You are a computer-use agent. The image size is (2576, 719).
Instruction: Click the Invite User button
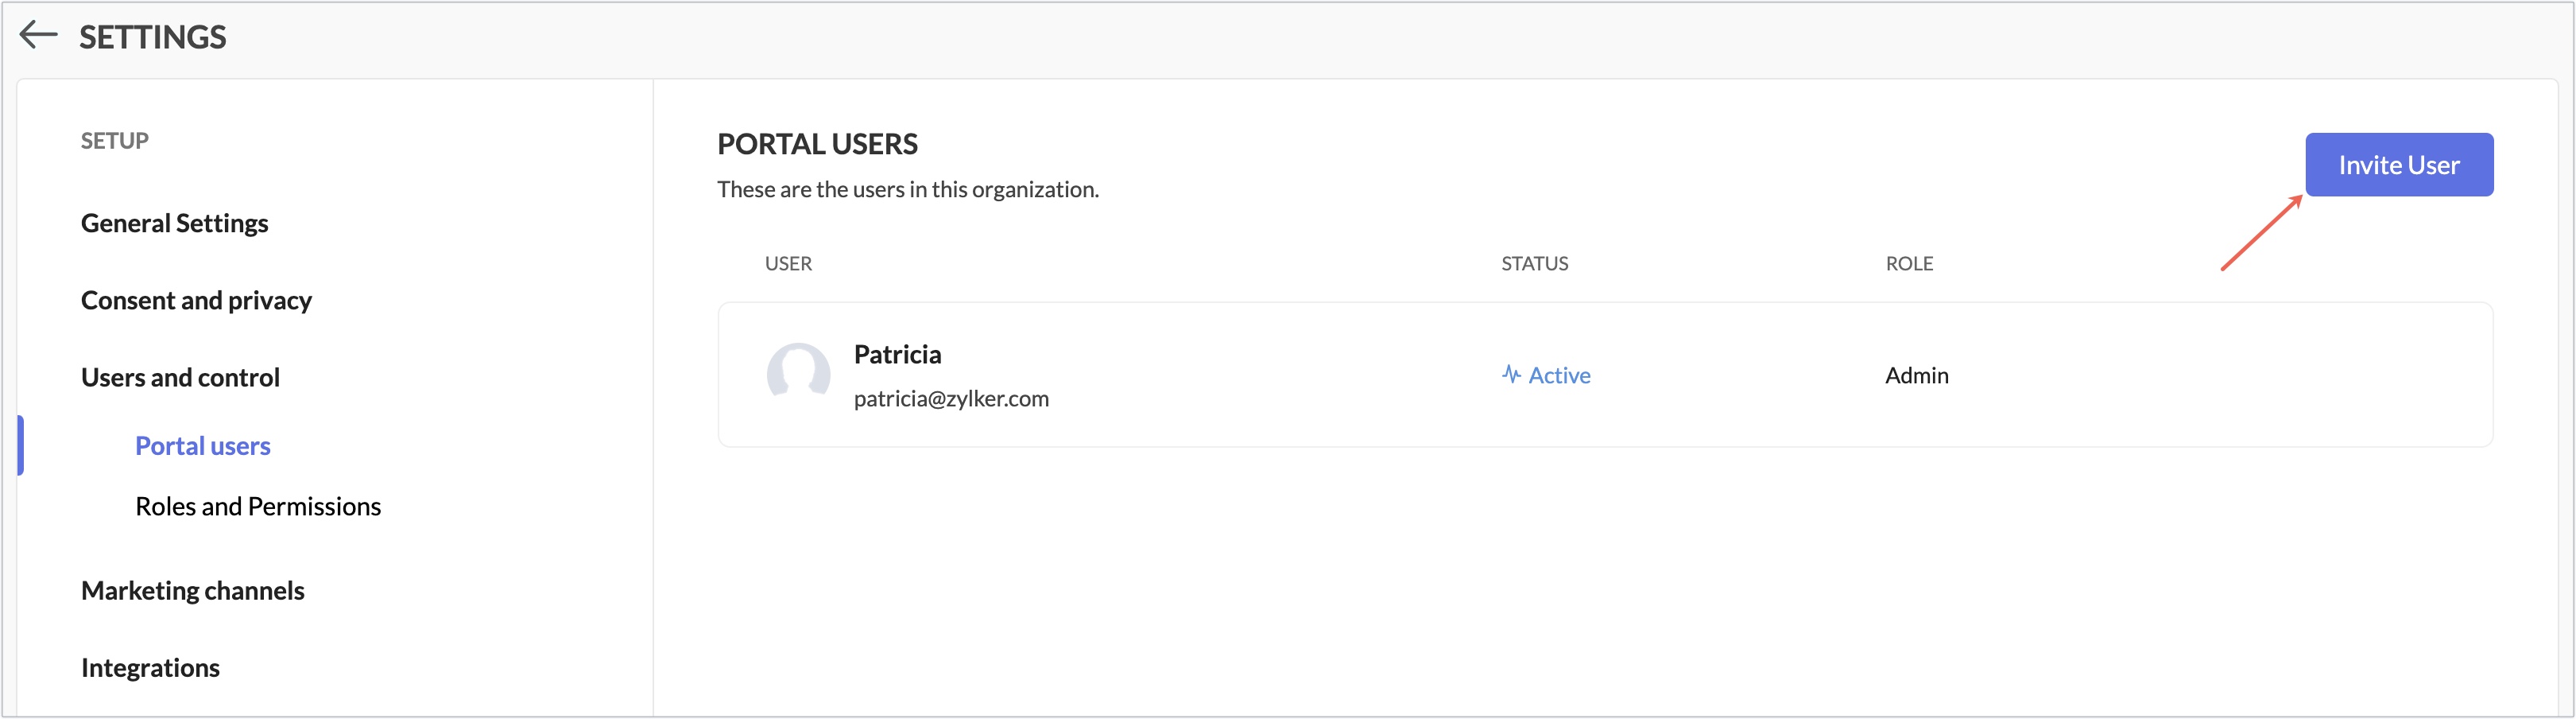[x=2399, y=165]
